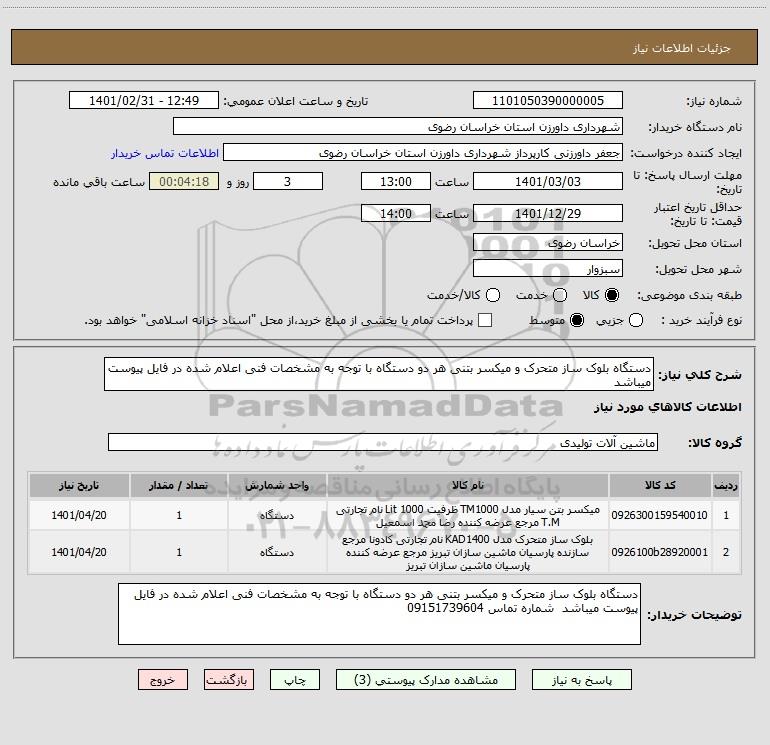Click item name بلوک ساز متحرک KAD1400

click(468, 552)
